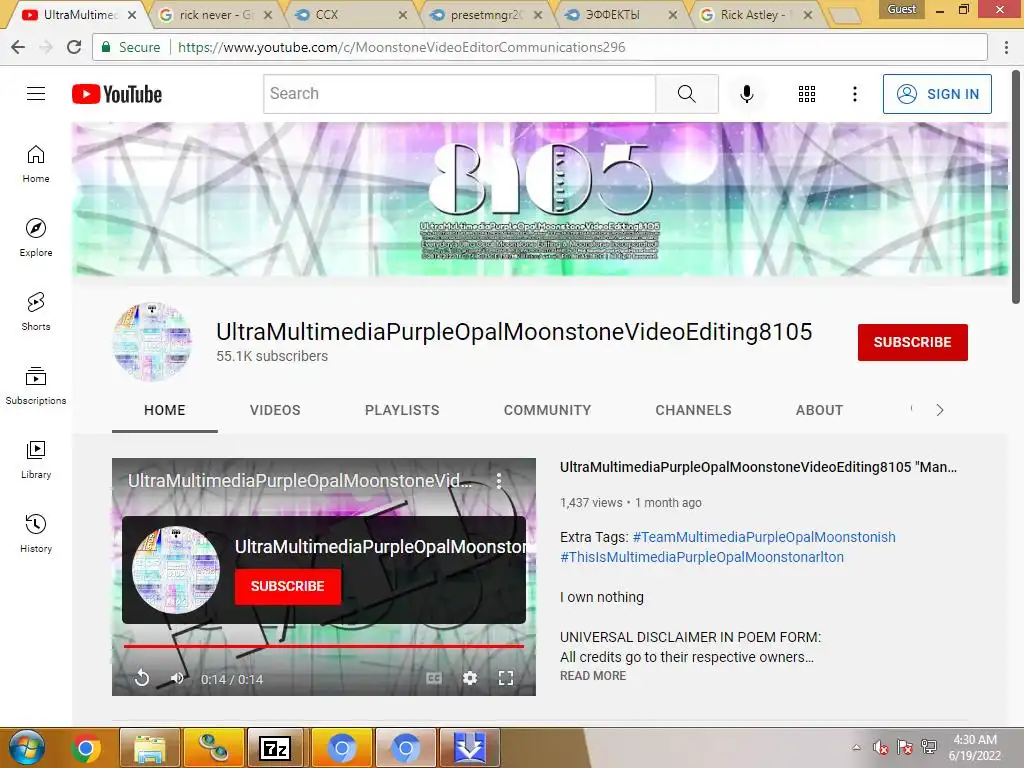Switch to the presetmngr browser tab
Image resolution: width=1024 pixels, height=768 pixels.
tap(485, 14)
